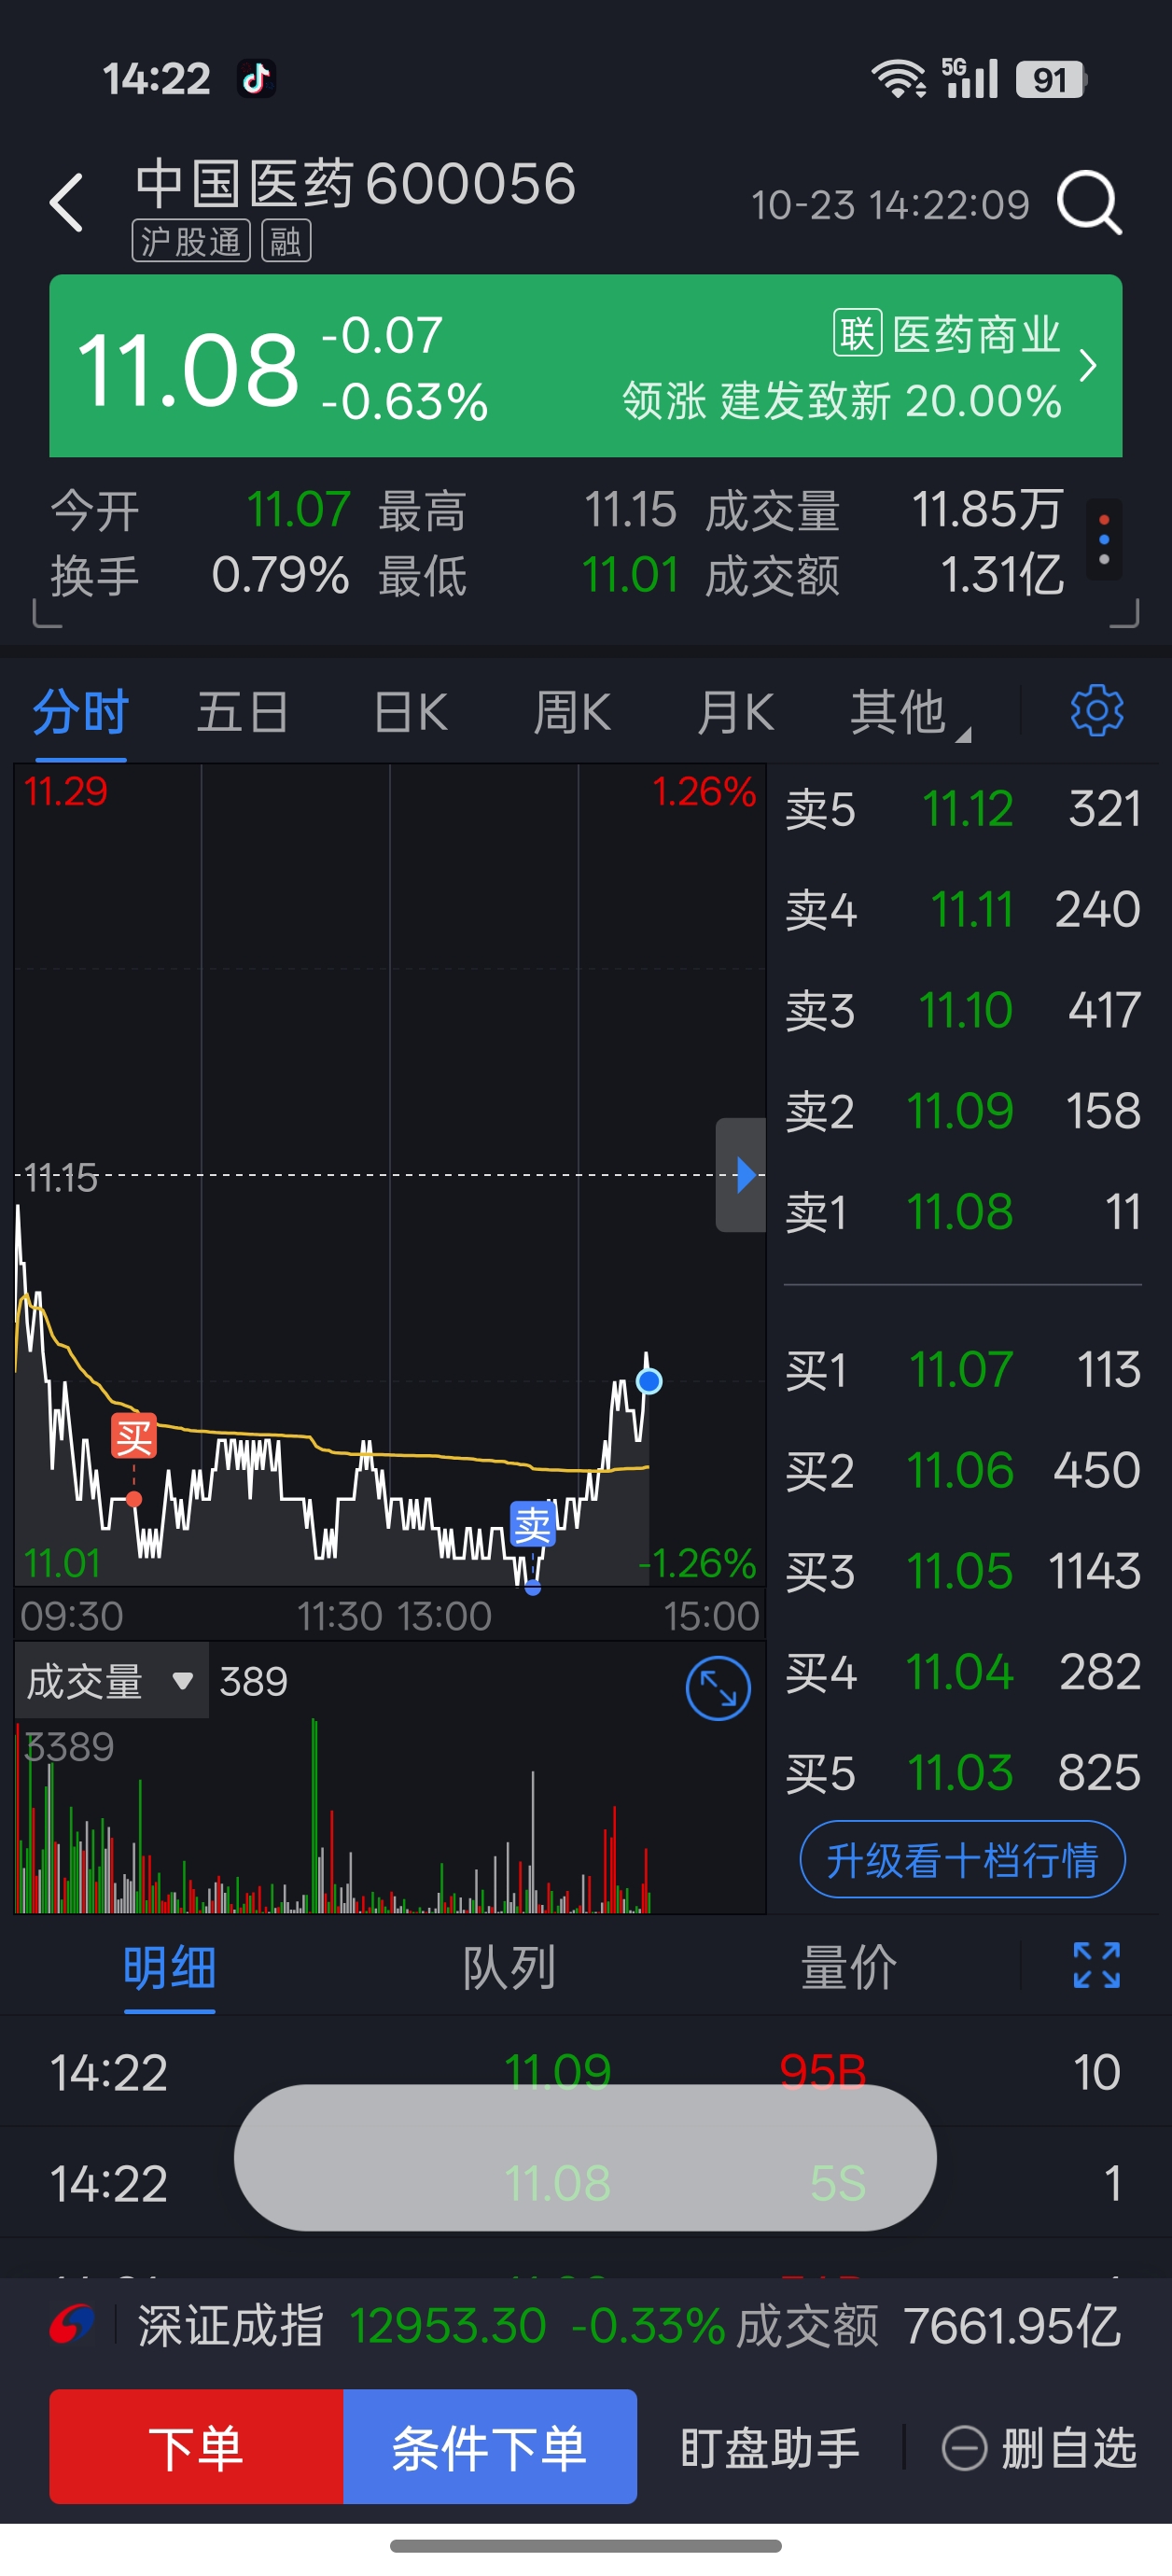
Task: Tap the 融 margin tag
Action: coord(286,241)
